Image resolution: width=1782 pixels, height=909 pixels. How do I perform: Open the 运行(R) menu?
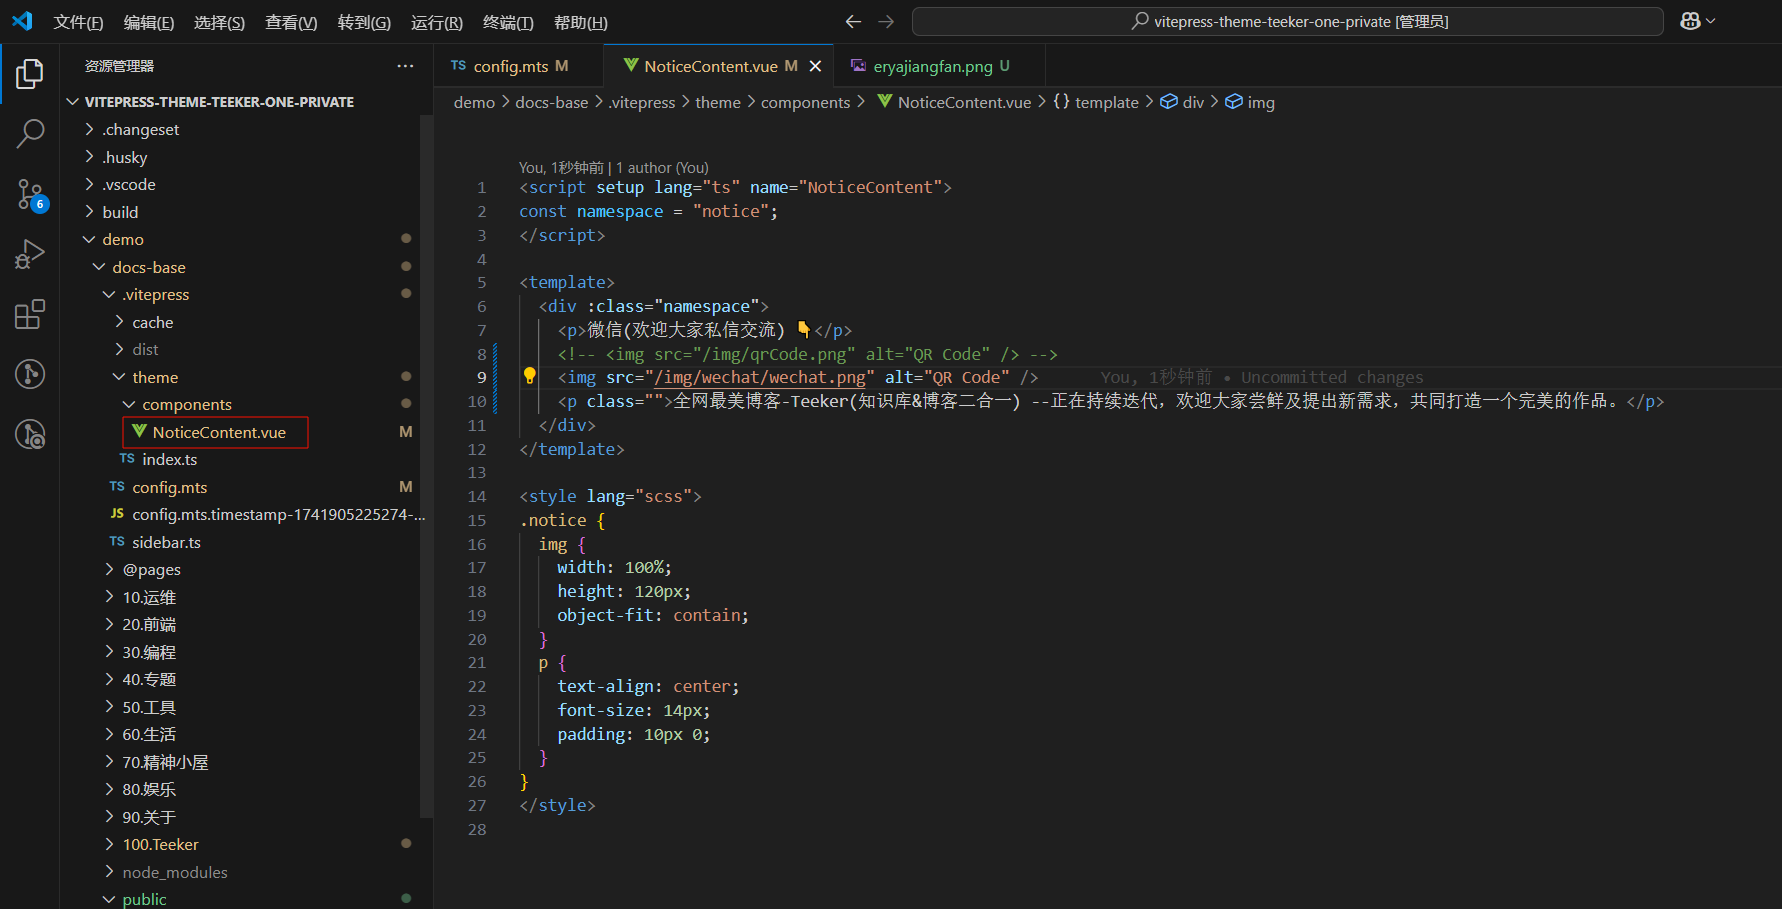437,22
